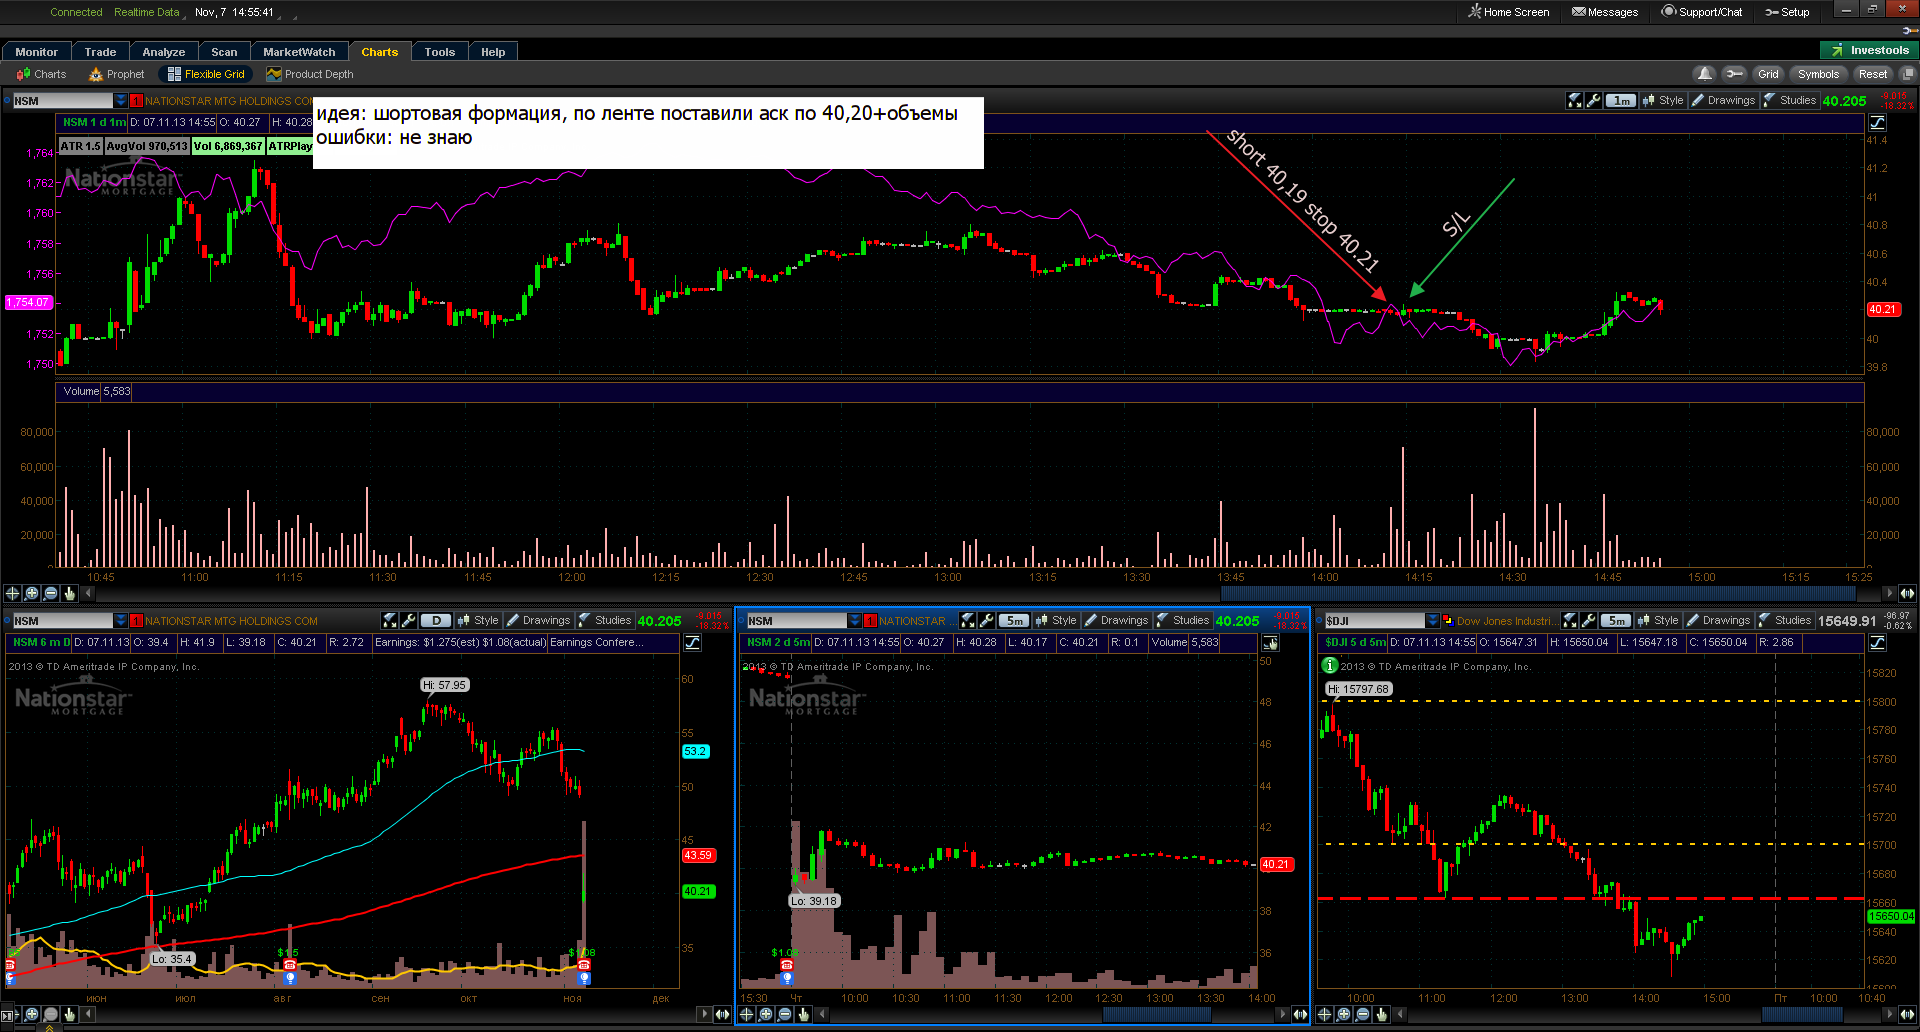This screenshot has width=1920, height=1032.
Task: Zoom out using minus magnifier under top chart
Action: 51,593
